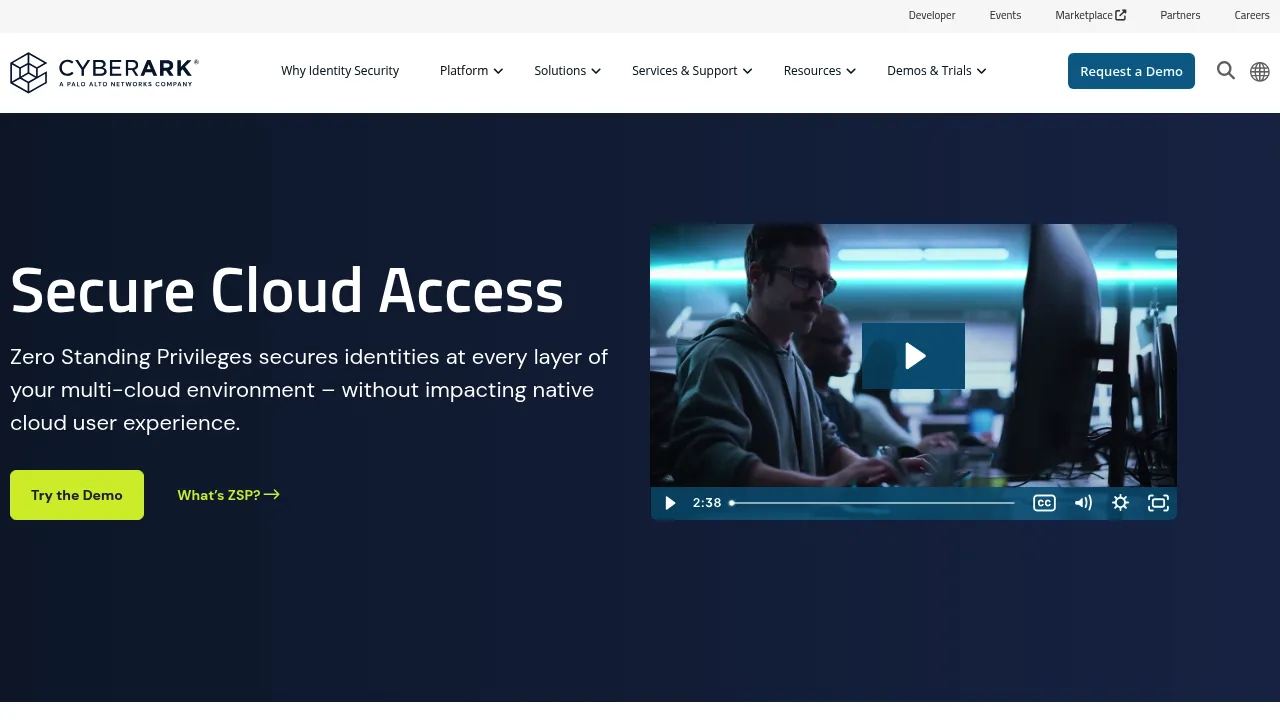The height and width of the screenshot is (720, 1280).
Task: Mute the video volume
Action: pos(1083,503)
